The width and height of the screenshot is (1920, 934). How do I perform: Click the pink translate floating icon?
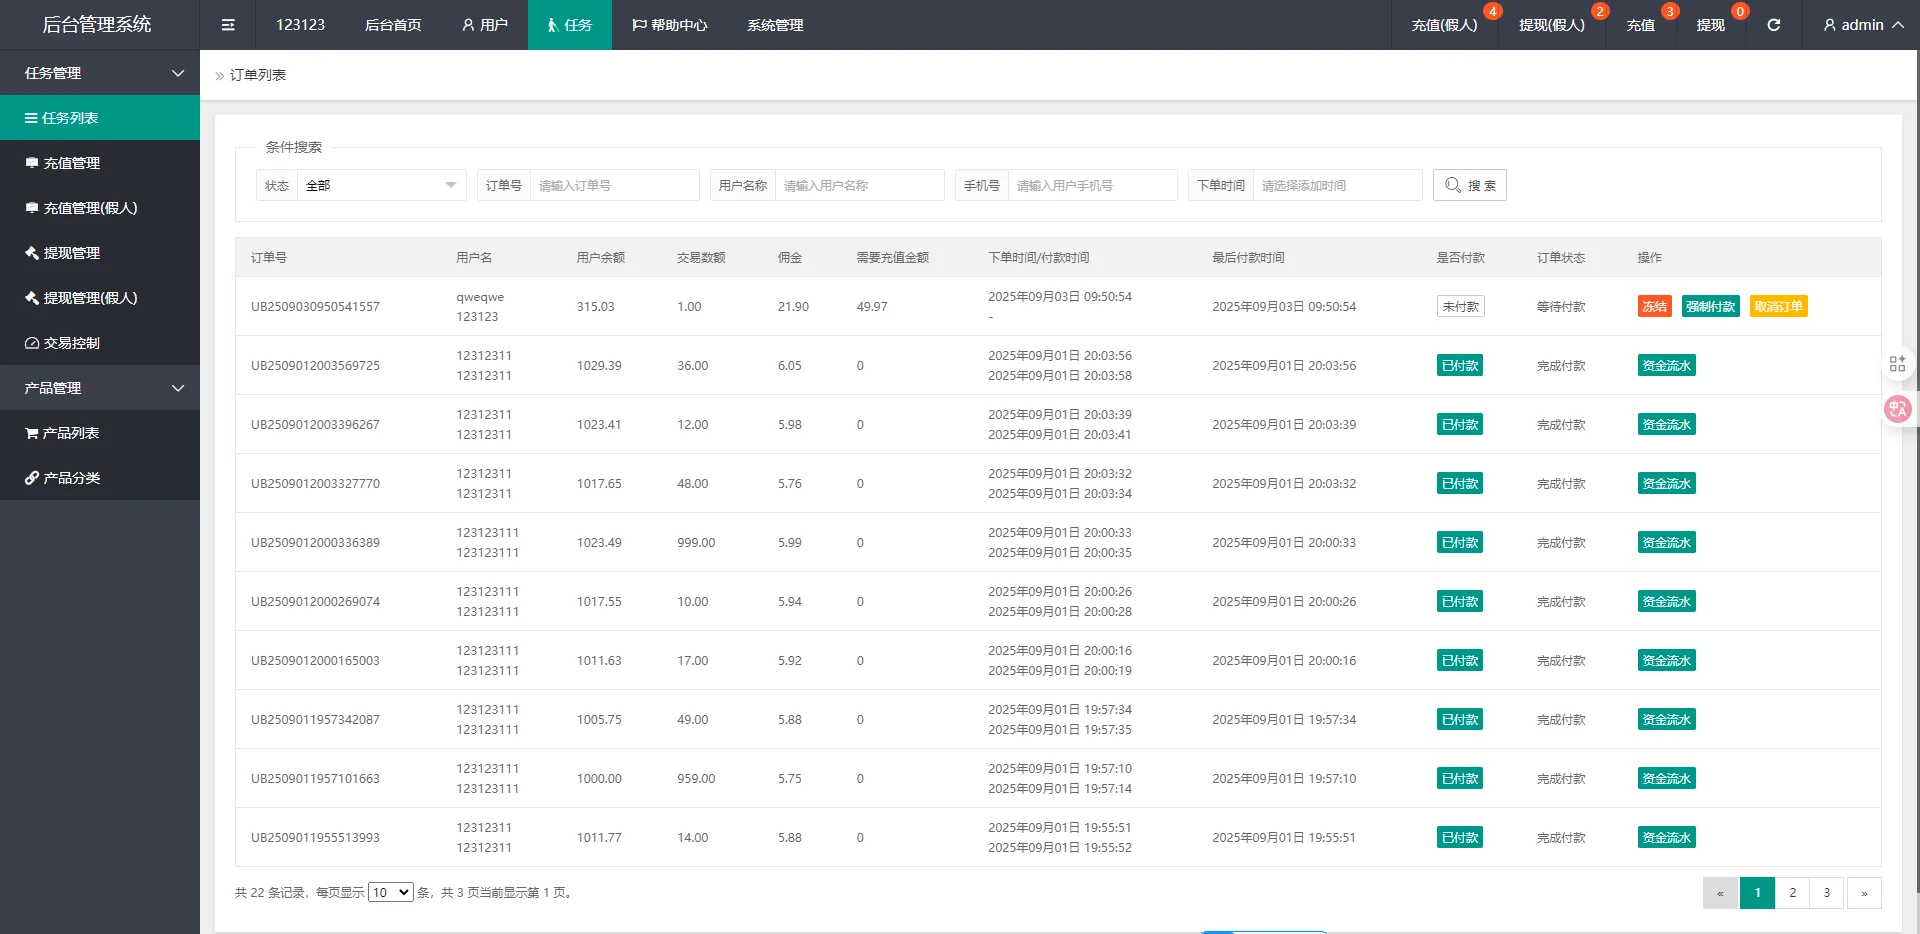1897,409
